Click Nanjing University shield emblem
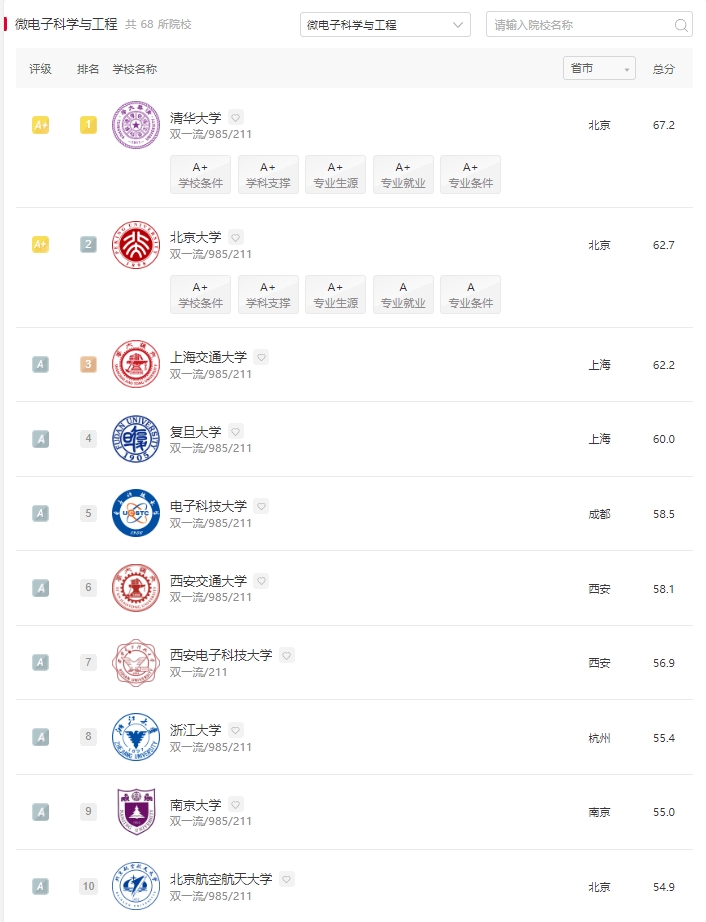 pos(136,811)
